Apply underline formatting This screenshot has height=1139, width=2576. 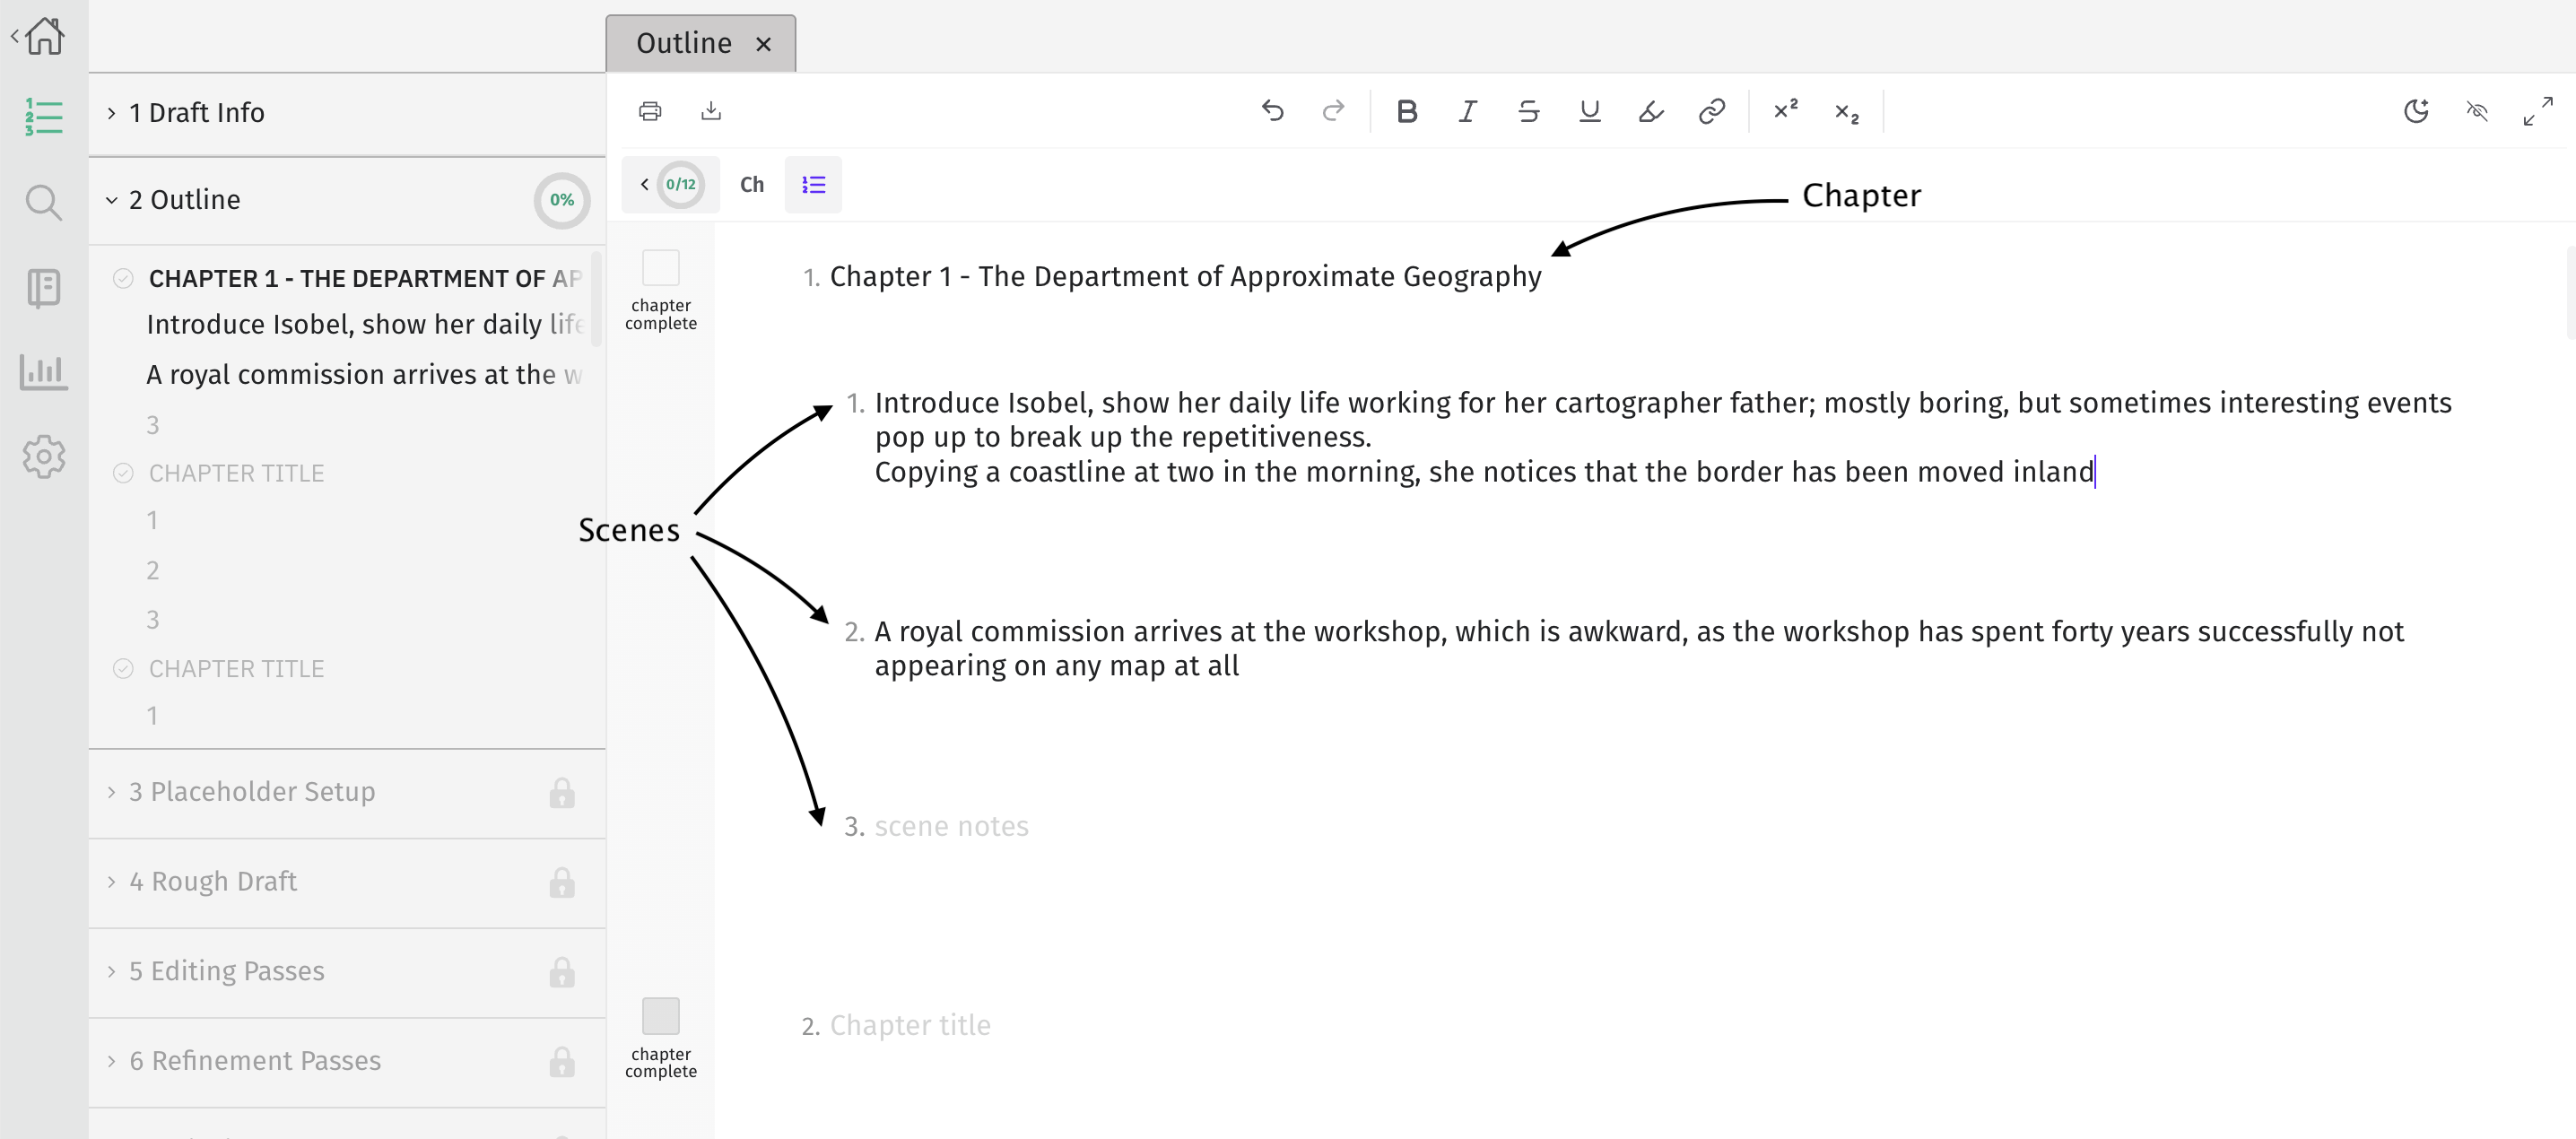pos(1590,111)
